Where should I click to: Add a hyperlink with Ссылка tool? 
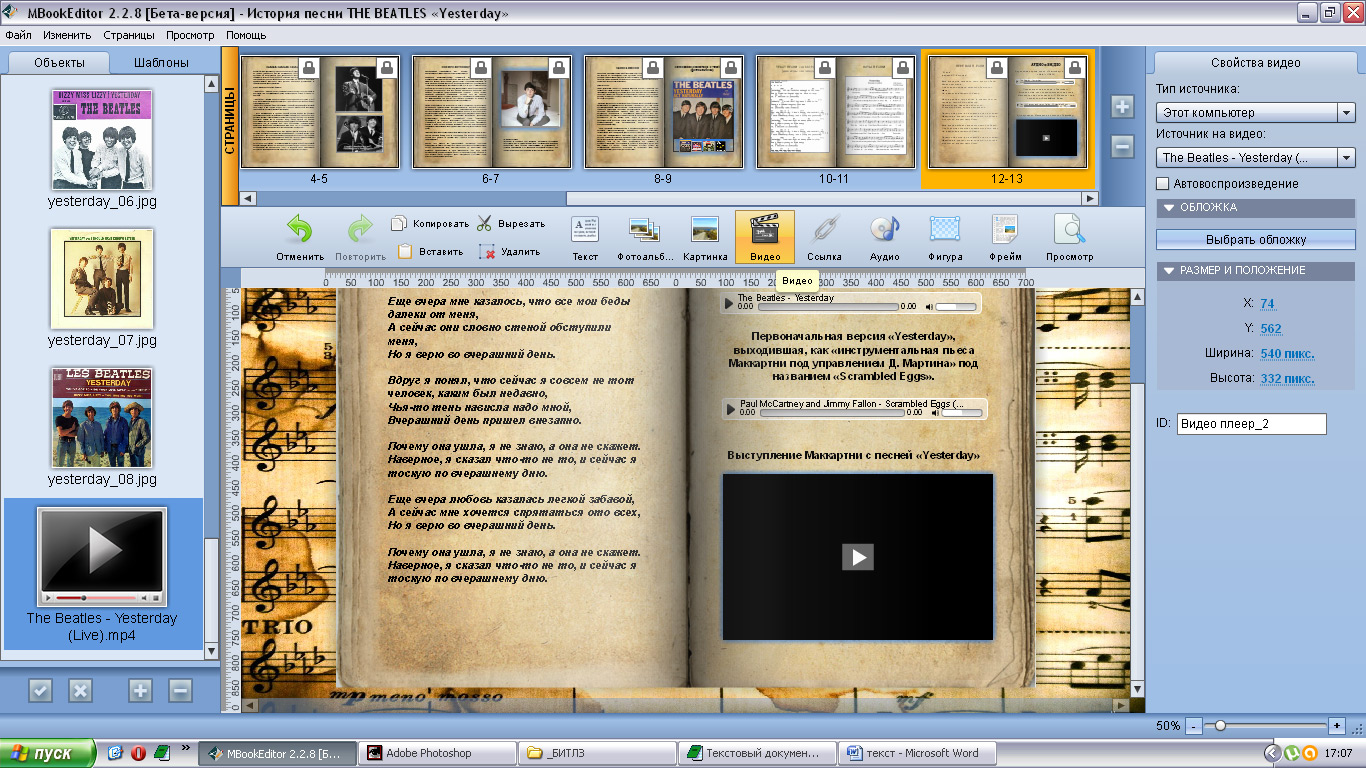824,237
